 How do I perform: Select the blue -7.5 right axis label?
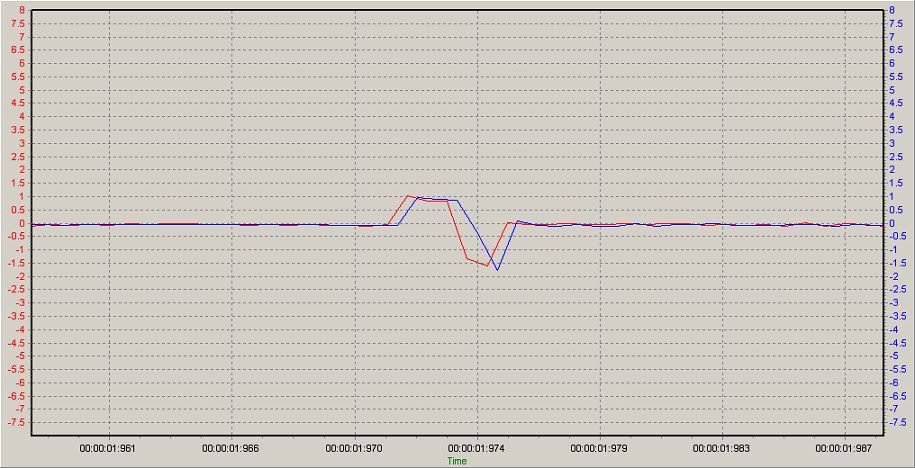coord(897,422)
